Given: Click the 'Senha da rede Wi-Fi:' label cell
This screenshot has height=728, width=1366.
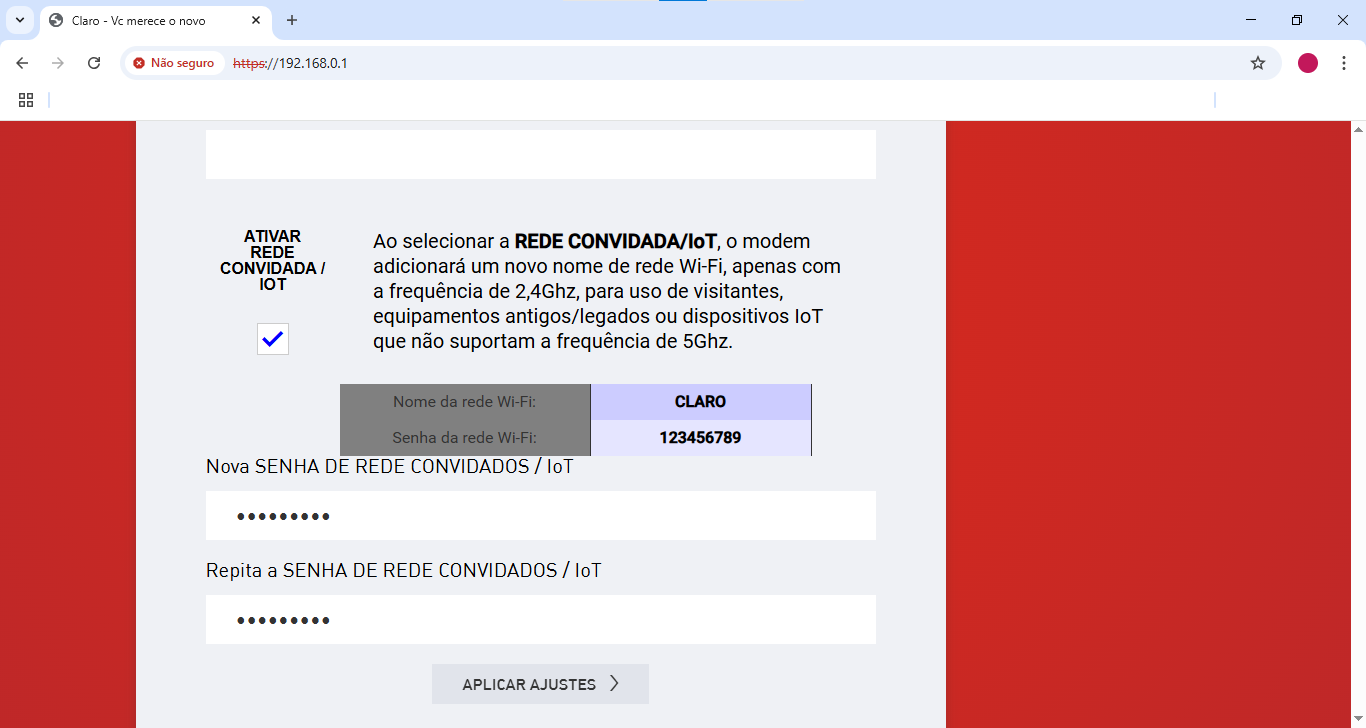Looking at the screenshot, I should (465, 438).
